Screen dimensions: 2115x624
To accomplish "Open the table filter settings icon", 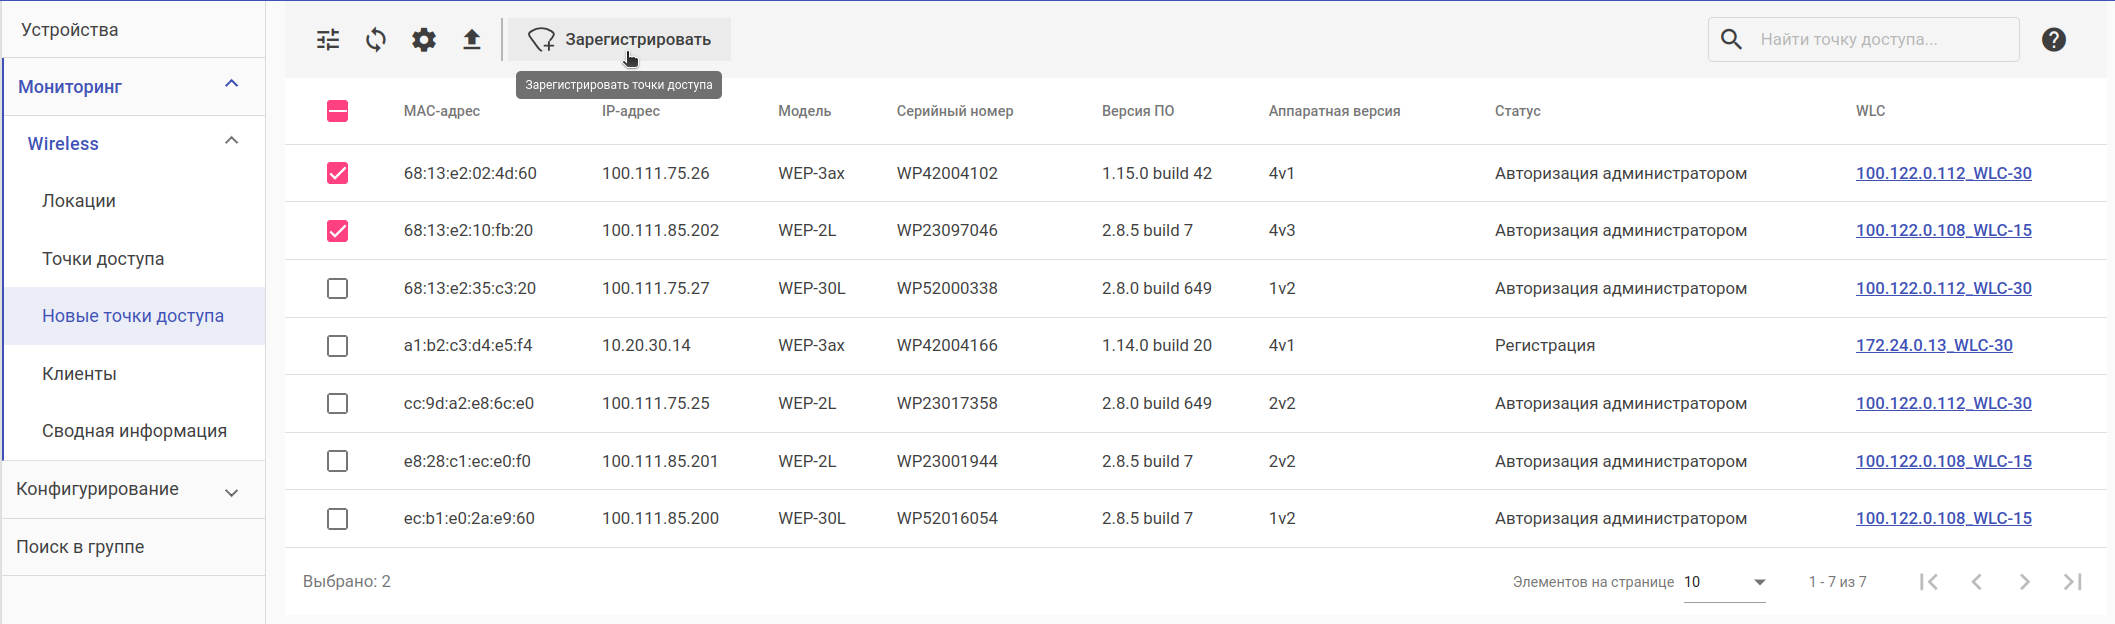I will (328, 40).
